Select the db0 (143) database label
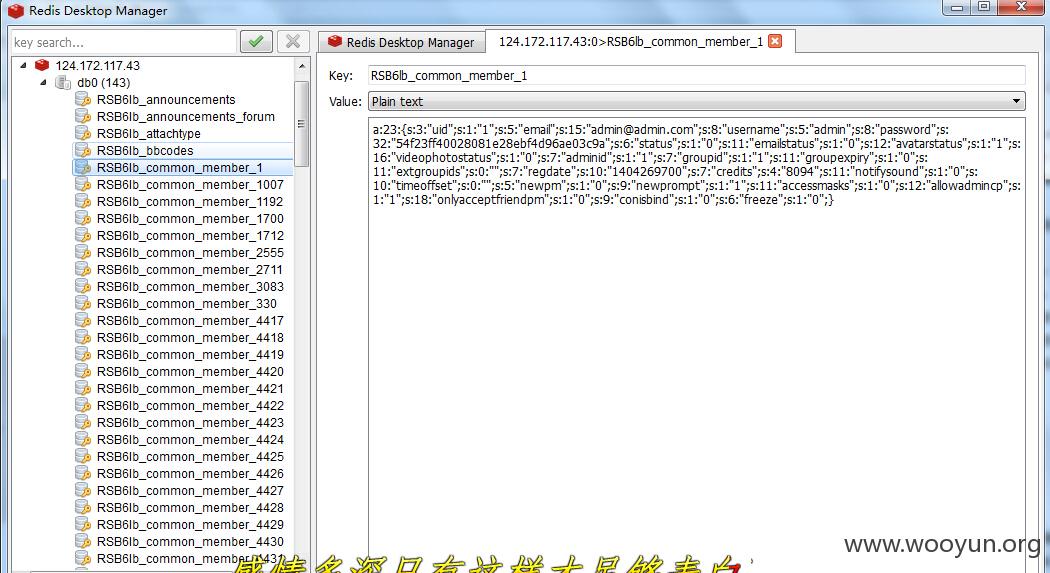Image resolution: width=1050 pixels, height=573 pixels. click(104, 82)
